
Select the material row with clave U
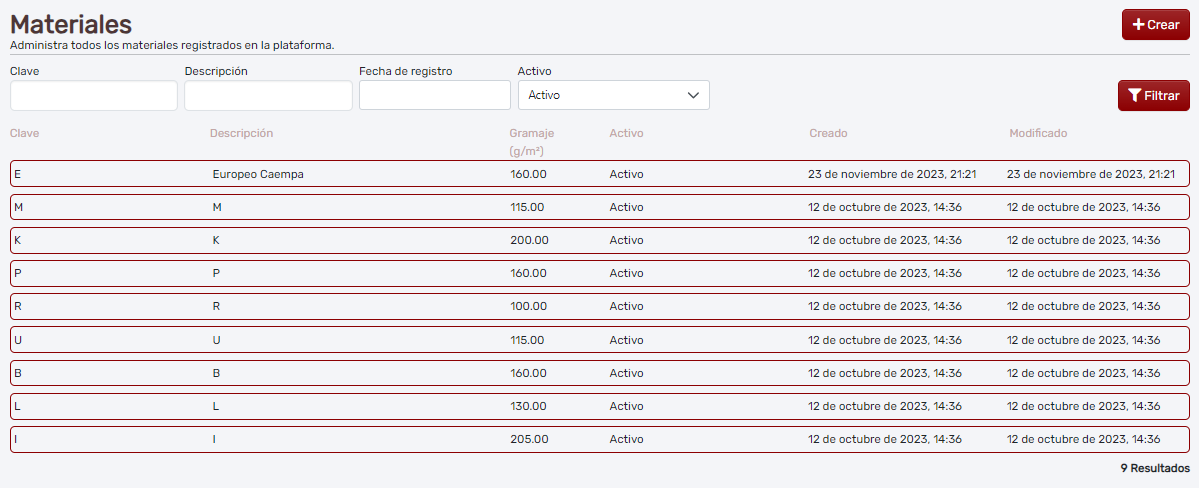click(600, 340)
